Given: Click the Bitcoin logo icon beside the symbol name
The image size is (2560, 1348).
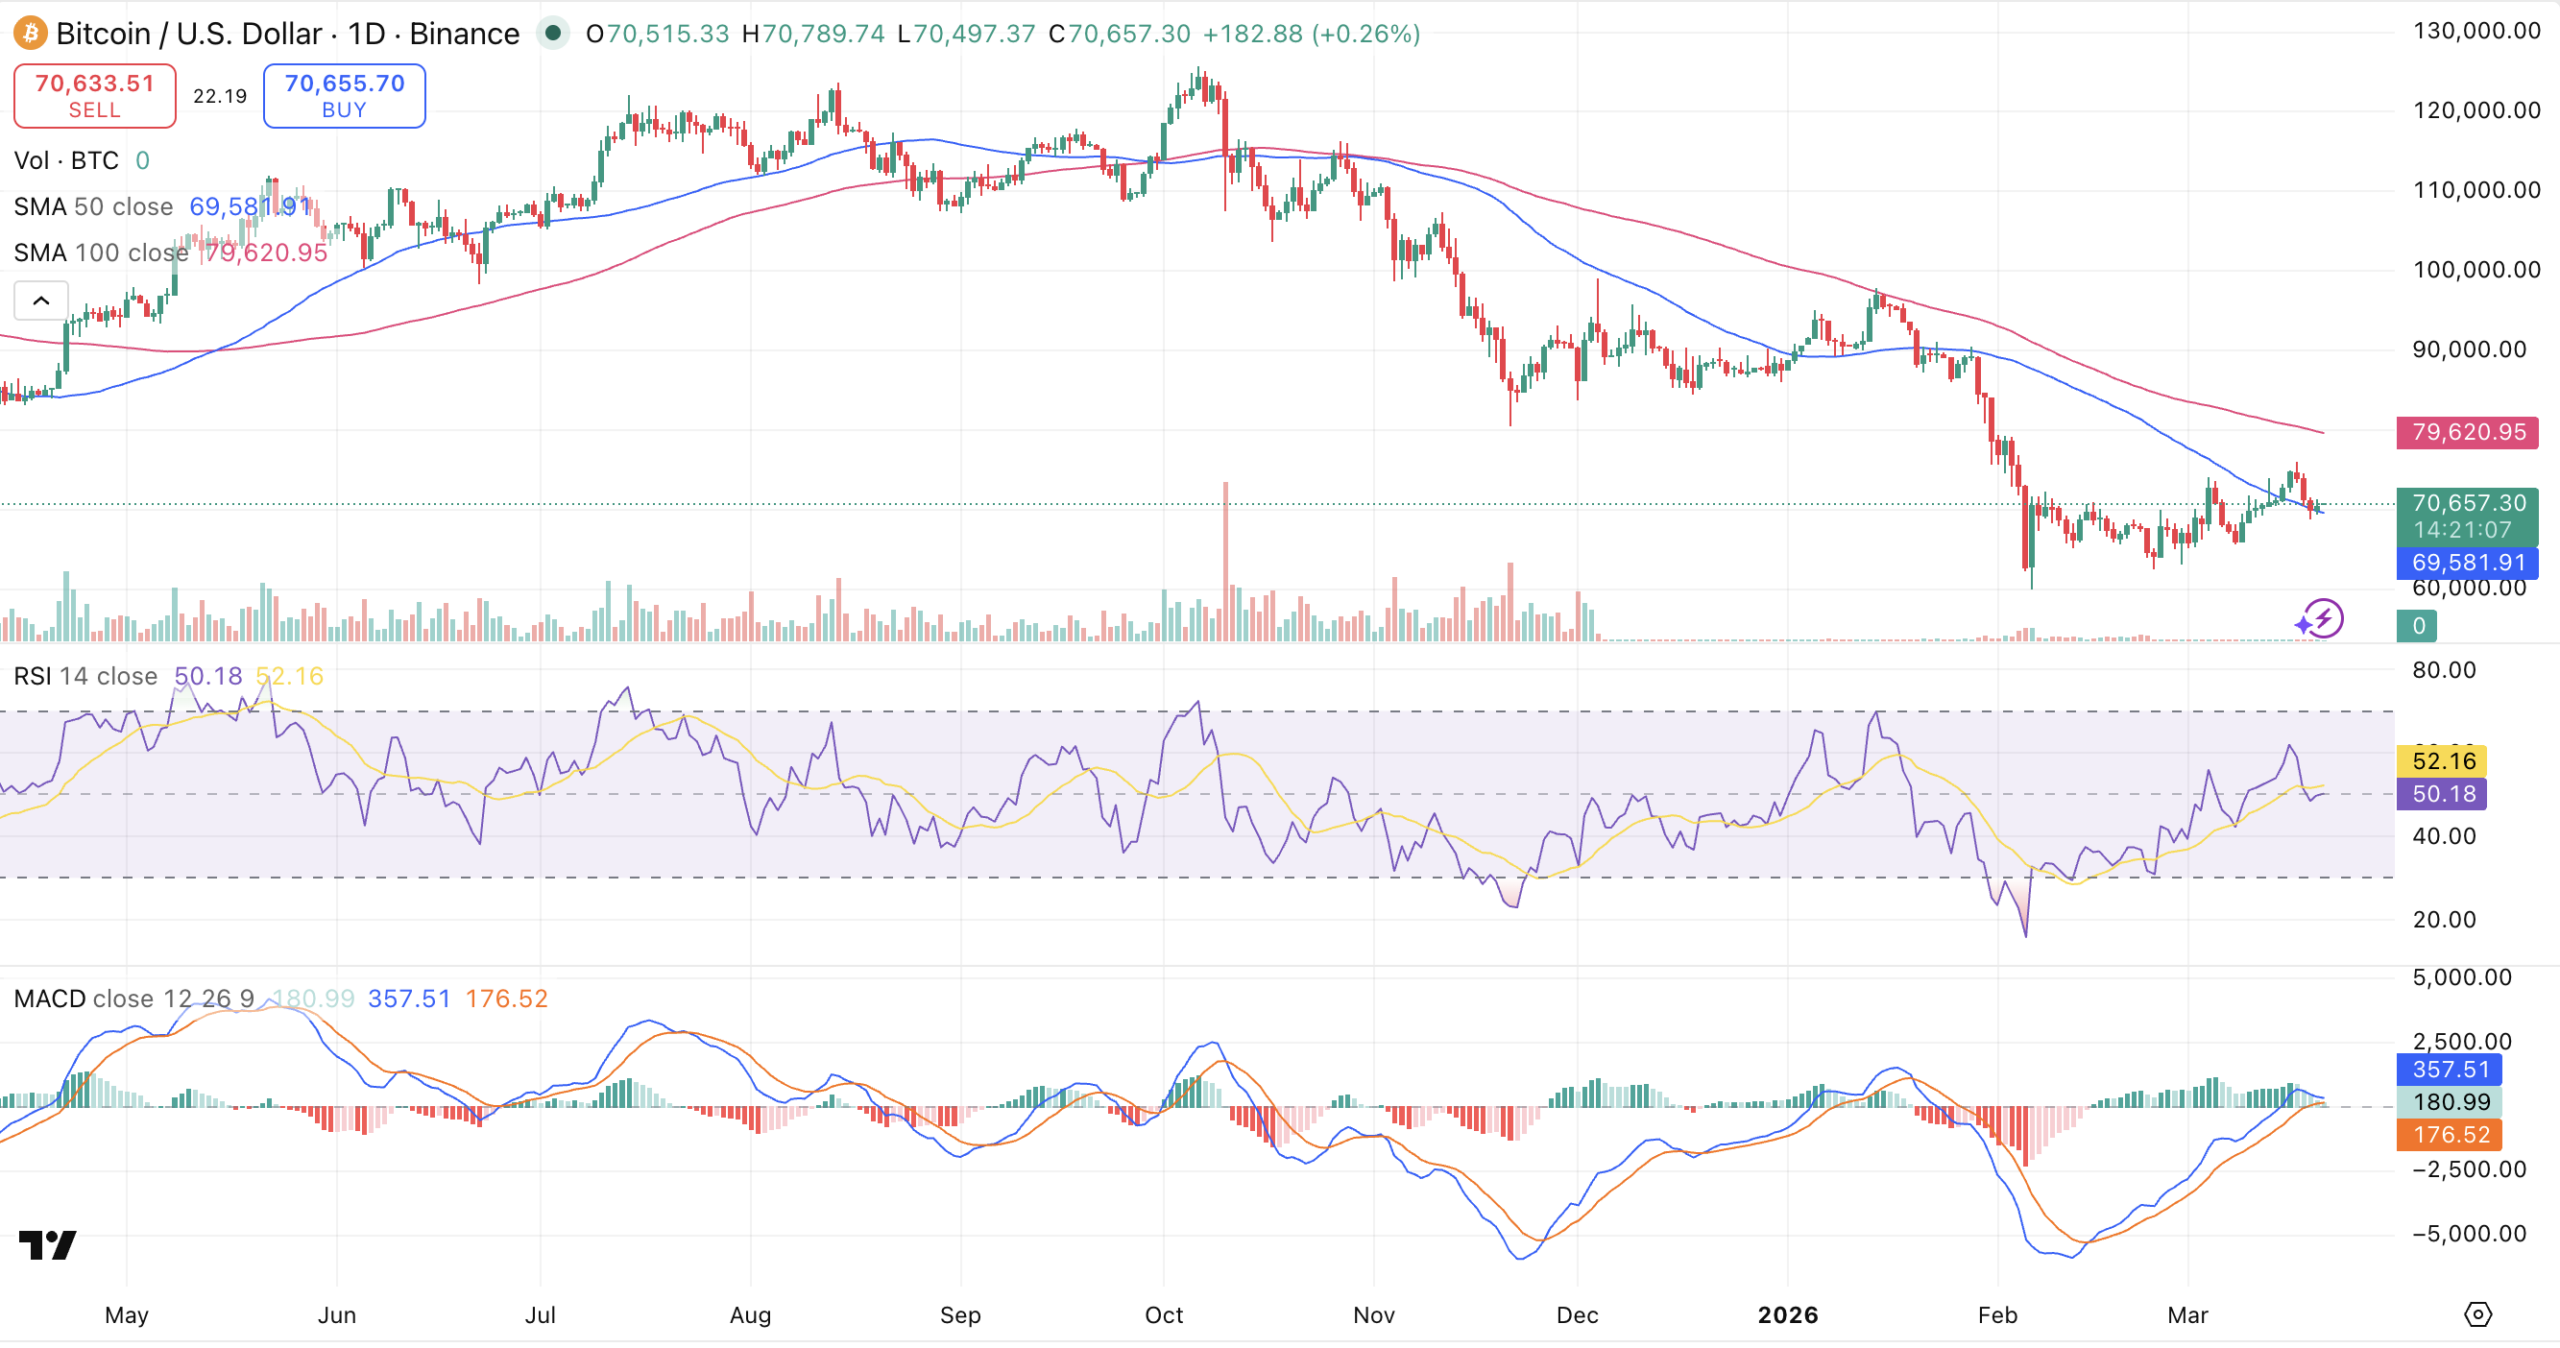Looking at the screenshot, I should tap(29, 33).
